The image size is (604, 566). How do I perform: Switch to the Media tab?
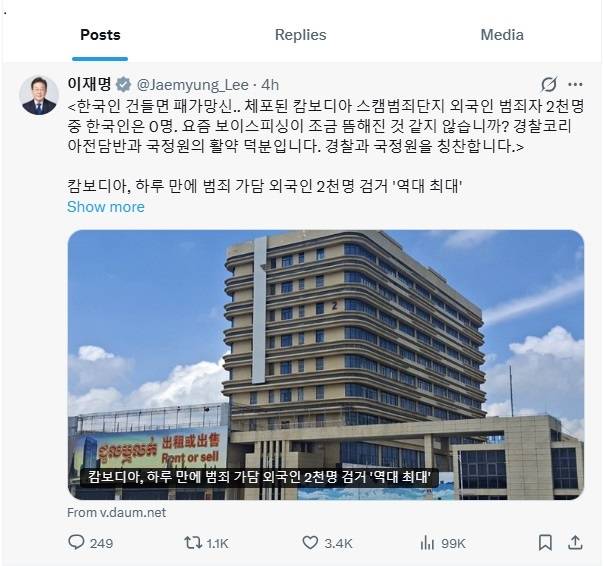502,35
